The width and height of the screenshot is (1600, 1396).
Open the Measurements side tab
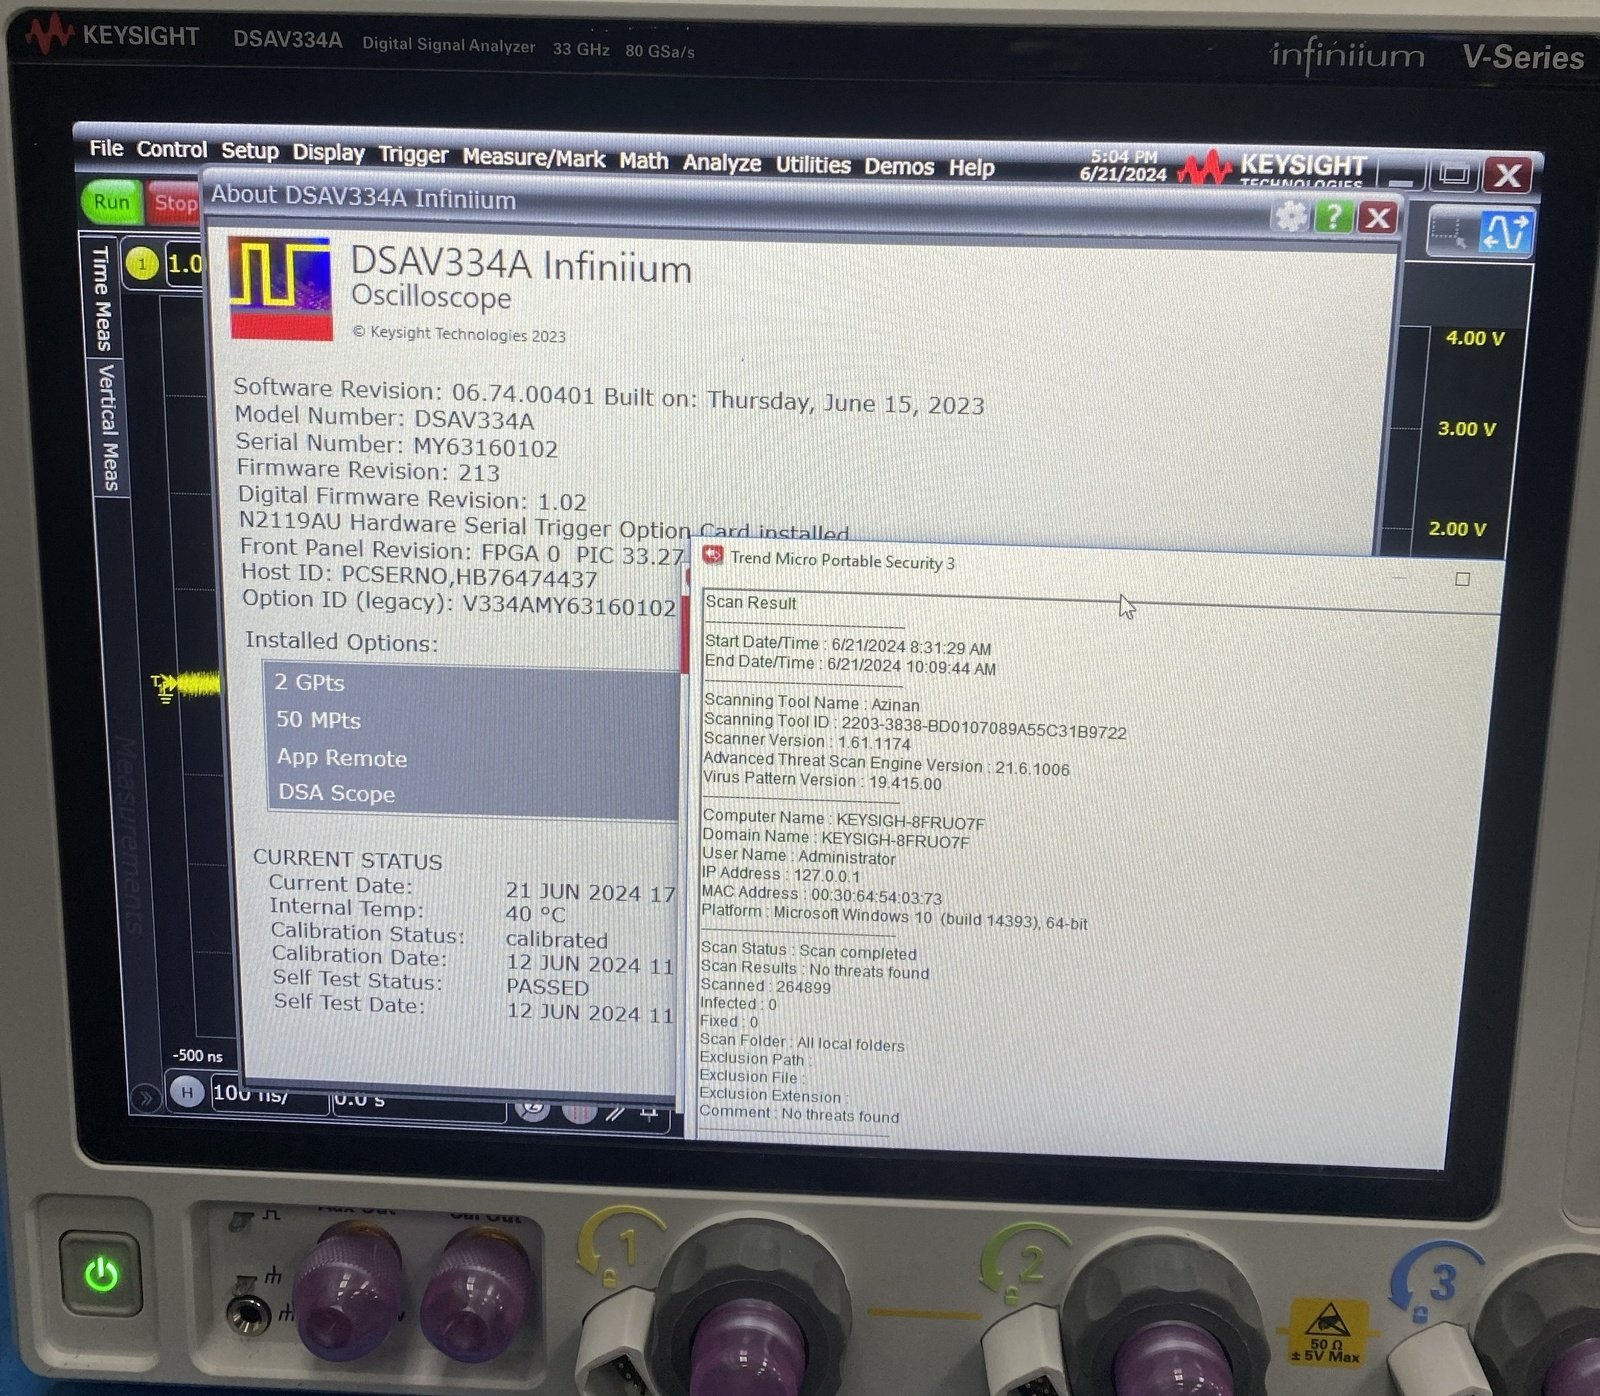[x=130, y=835]
